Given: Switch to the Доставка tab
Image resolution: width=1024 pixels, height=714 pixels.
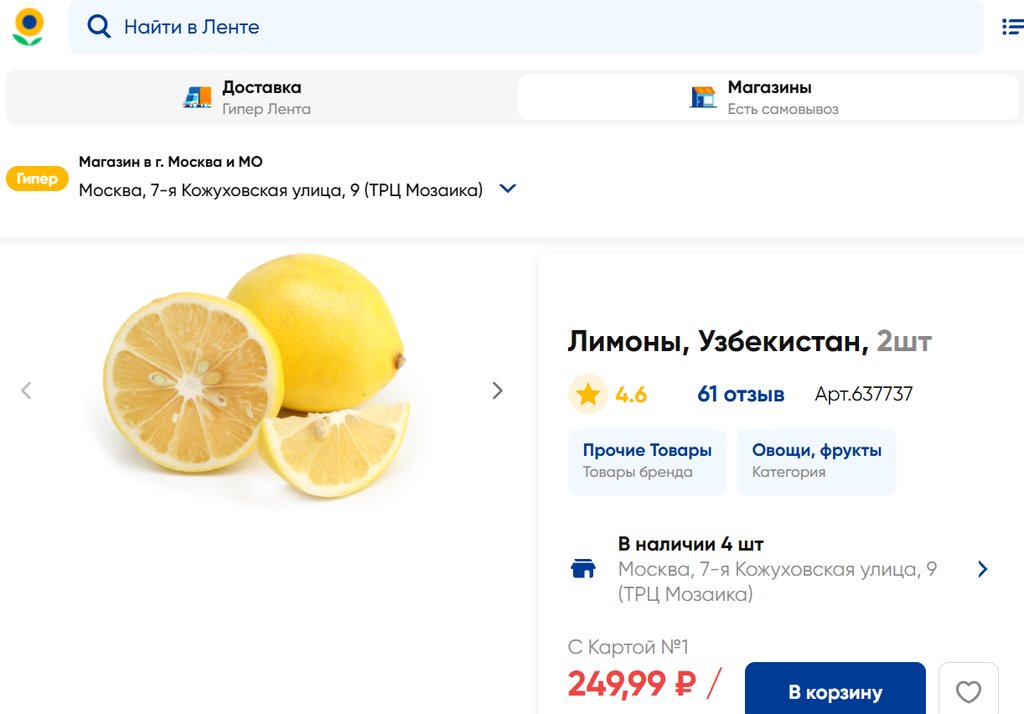Looking at the screenshot, I should tap(262, 97).
